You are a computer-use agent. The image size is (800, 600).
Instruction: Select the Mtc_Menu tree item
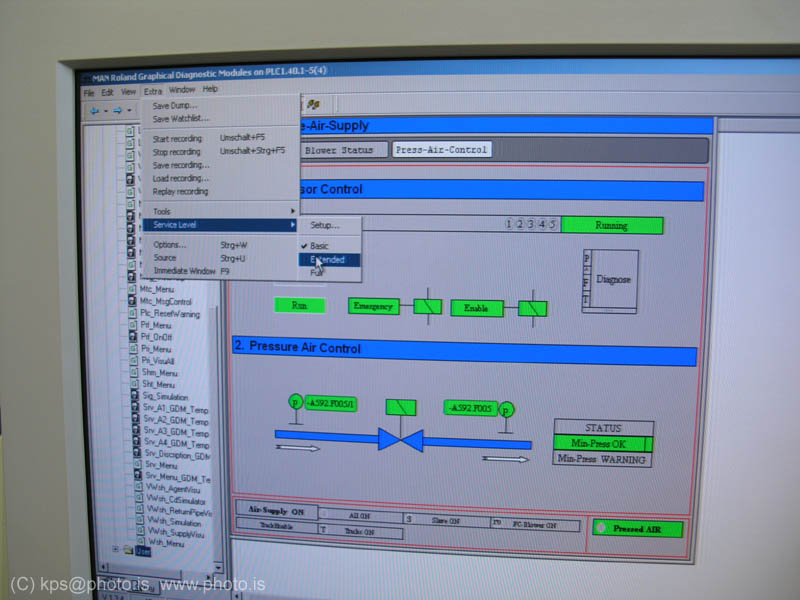[x=157, y=289]
